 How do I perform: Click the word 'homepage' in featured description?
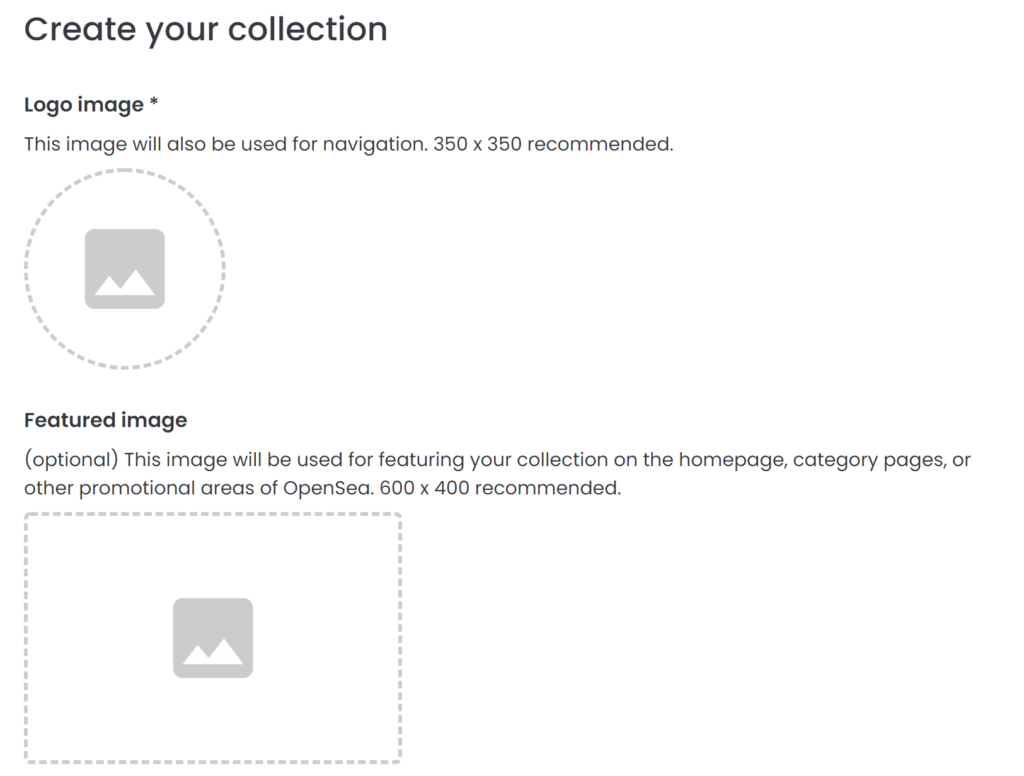pyautogui.click(x=732, y=460)
